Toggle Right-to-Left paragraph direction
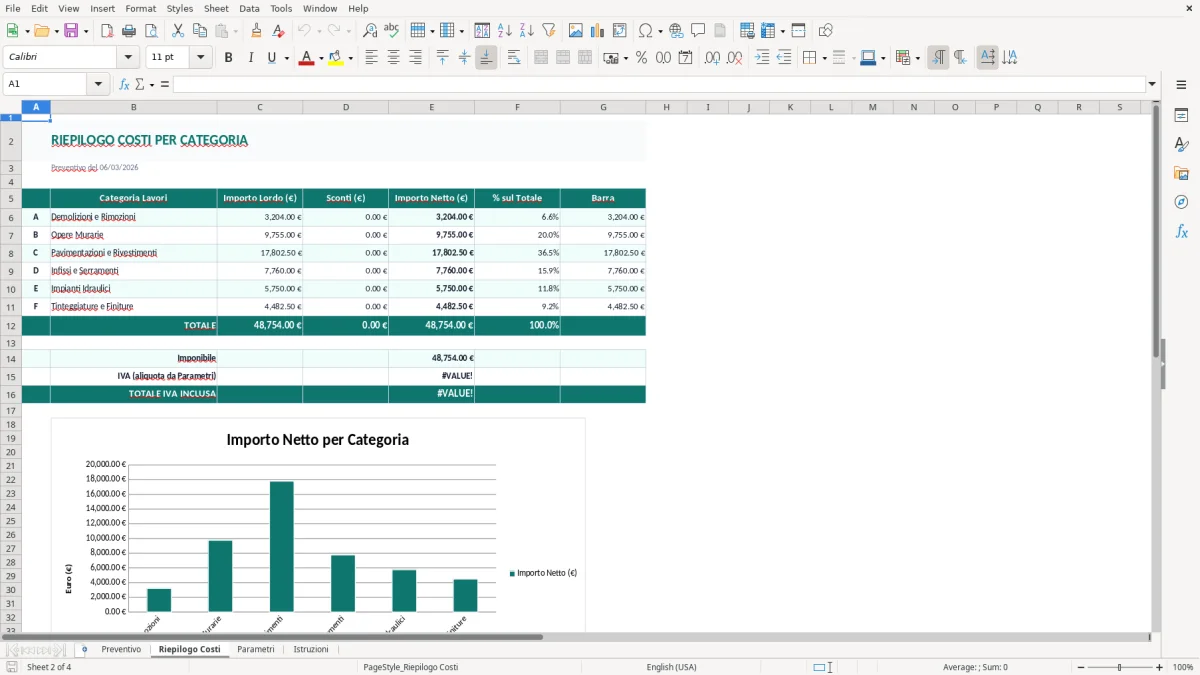The image size is (1200, 675). coord(960,58)
